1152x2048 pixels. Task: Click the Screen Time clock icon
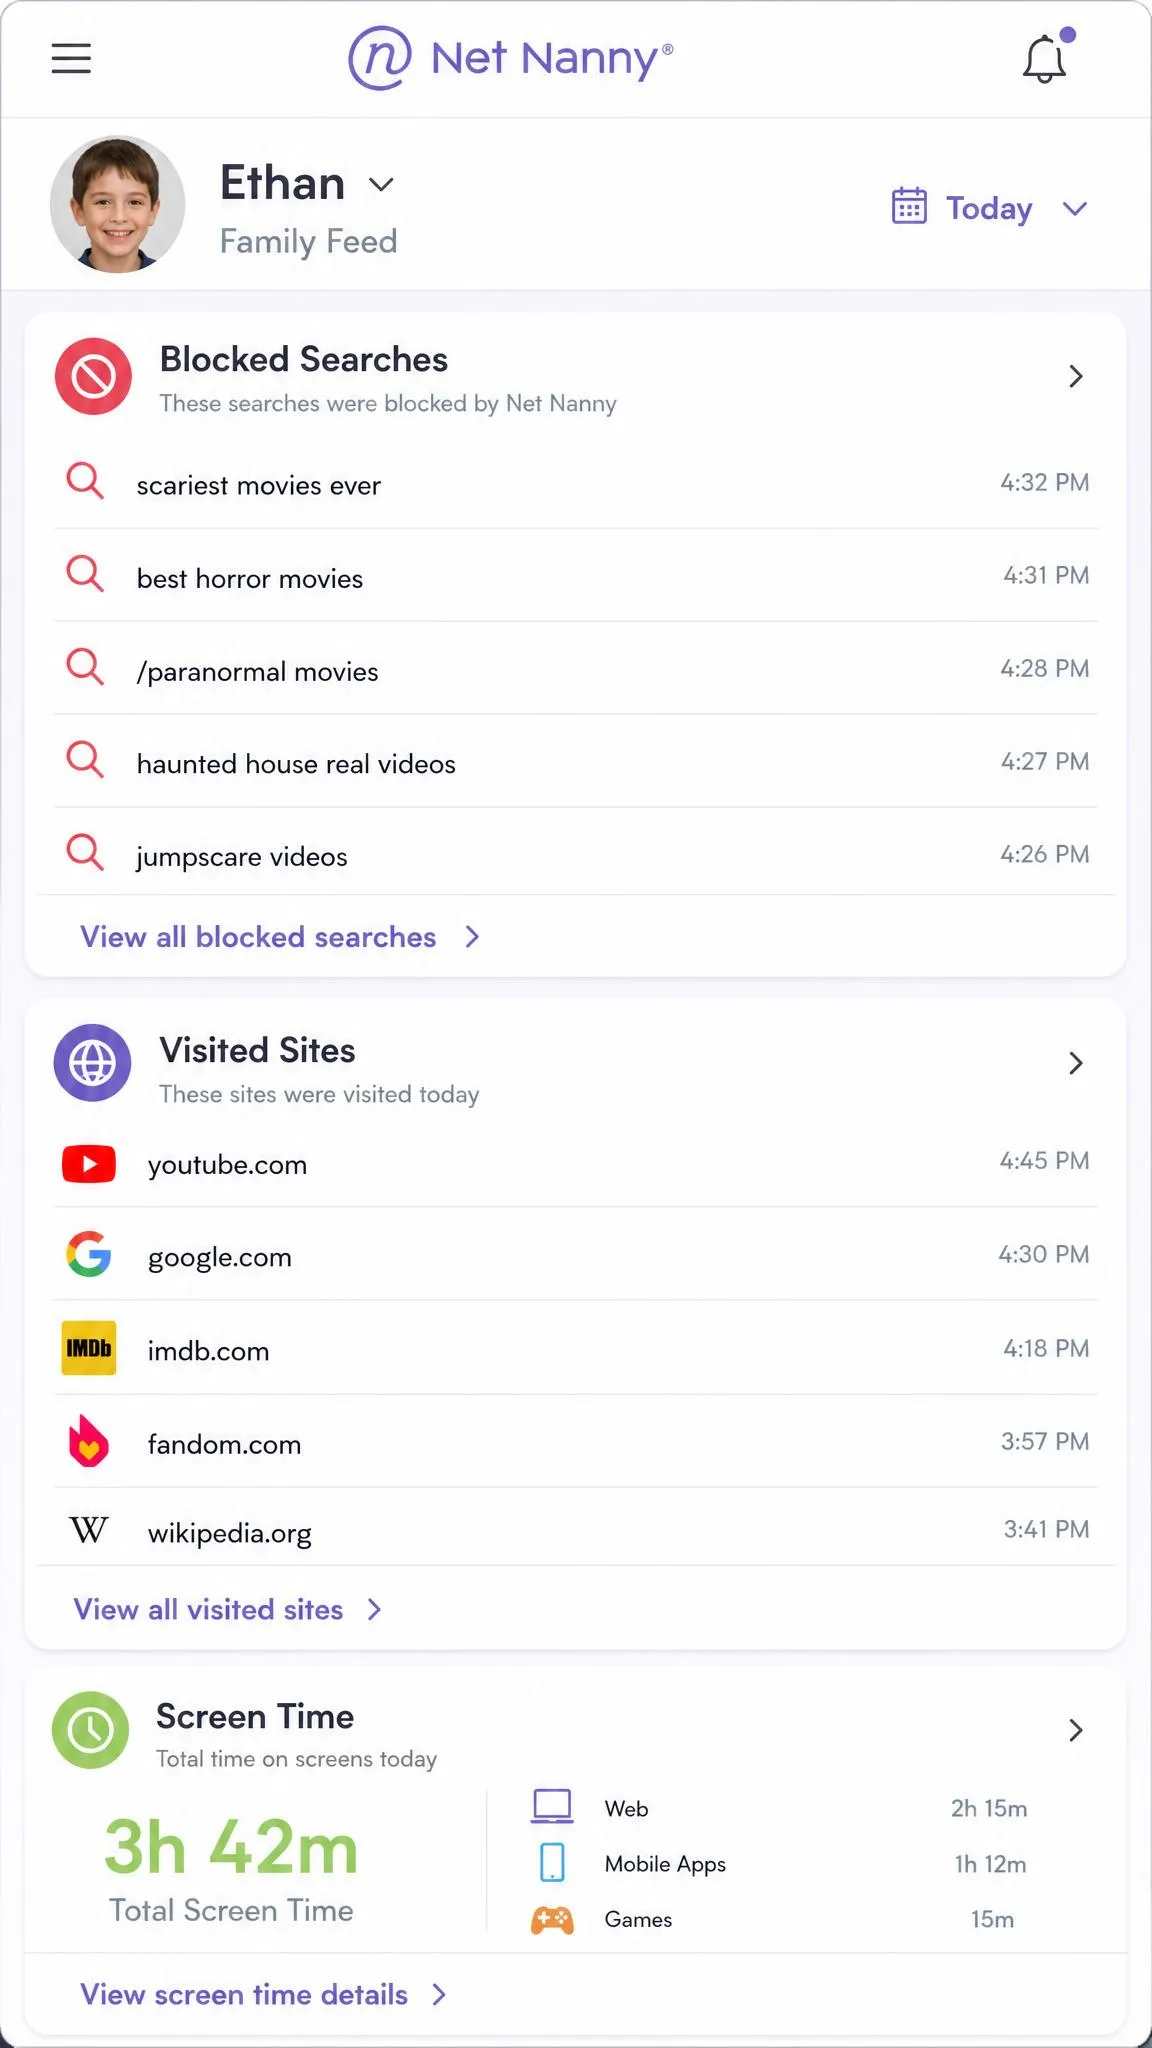[x=90, y=1730]
